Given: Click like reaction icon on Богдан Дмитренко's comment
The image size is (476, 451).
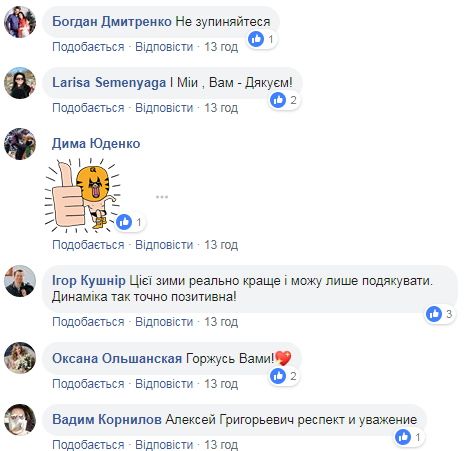Looking at the screenshot, I should [x=256, y=39].
